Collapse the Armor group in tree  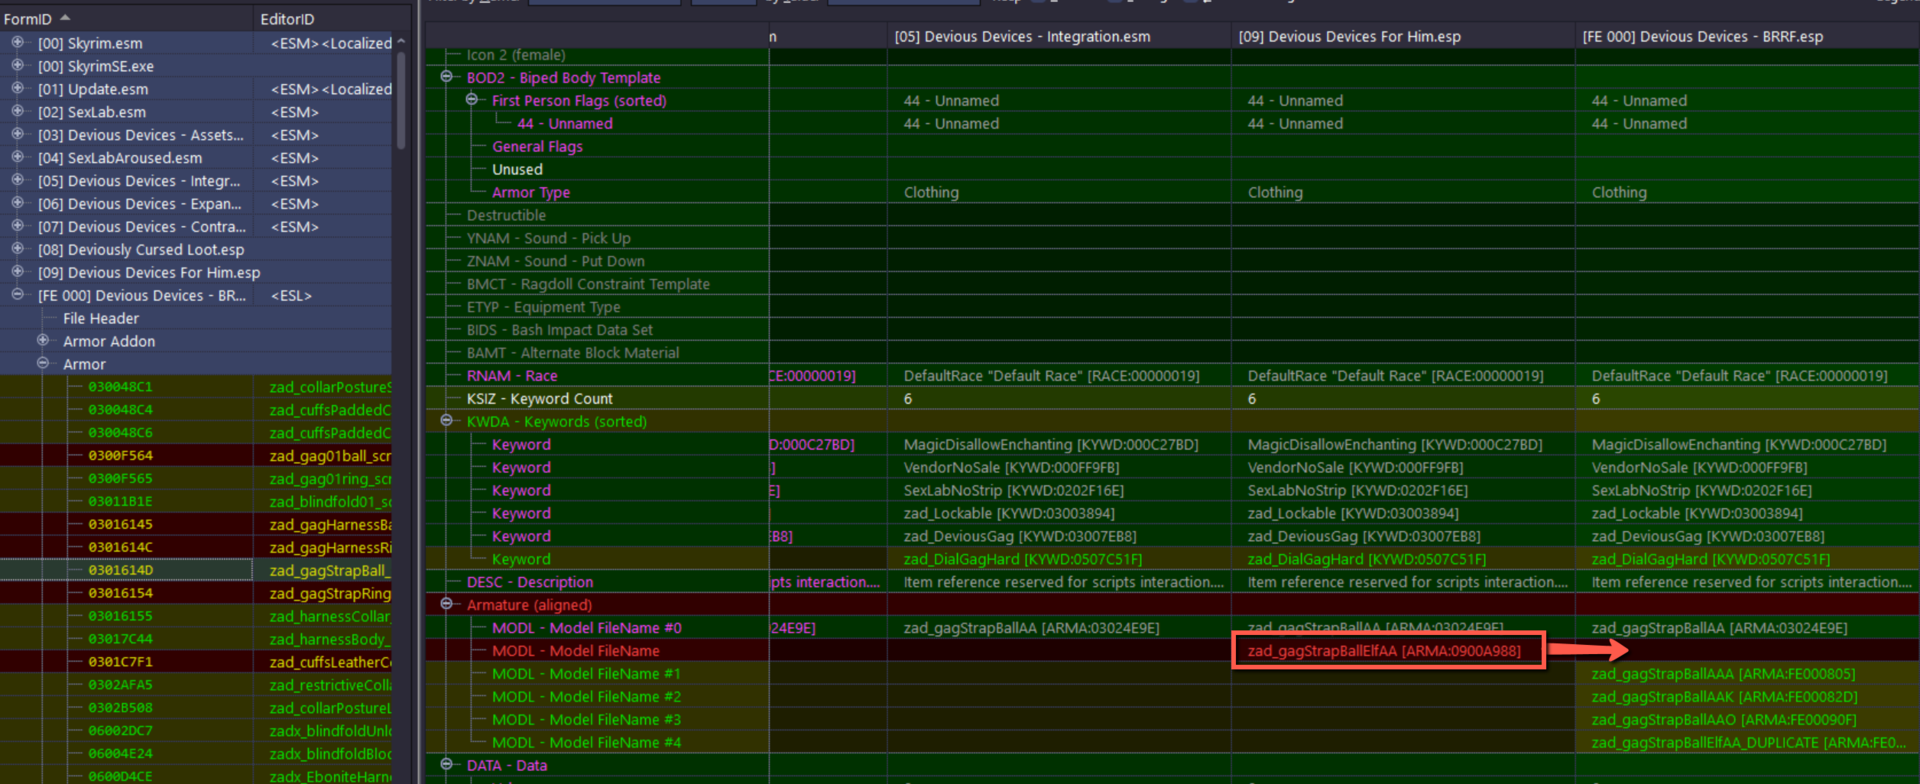43,364
